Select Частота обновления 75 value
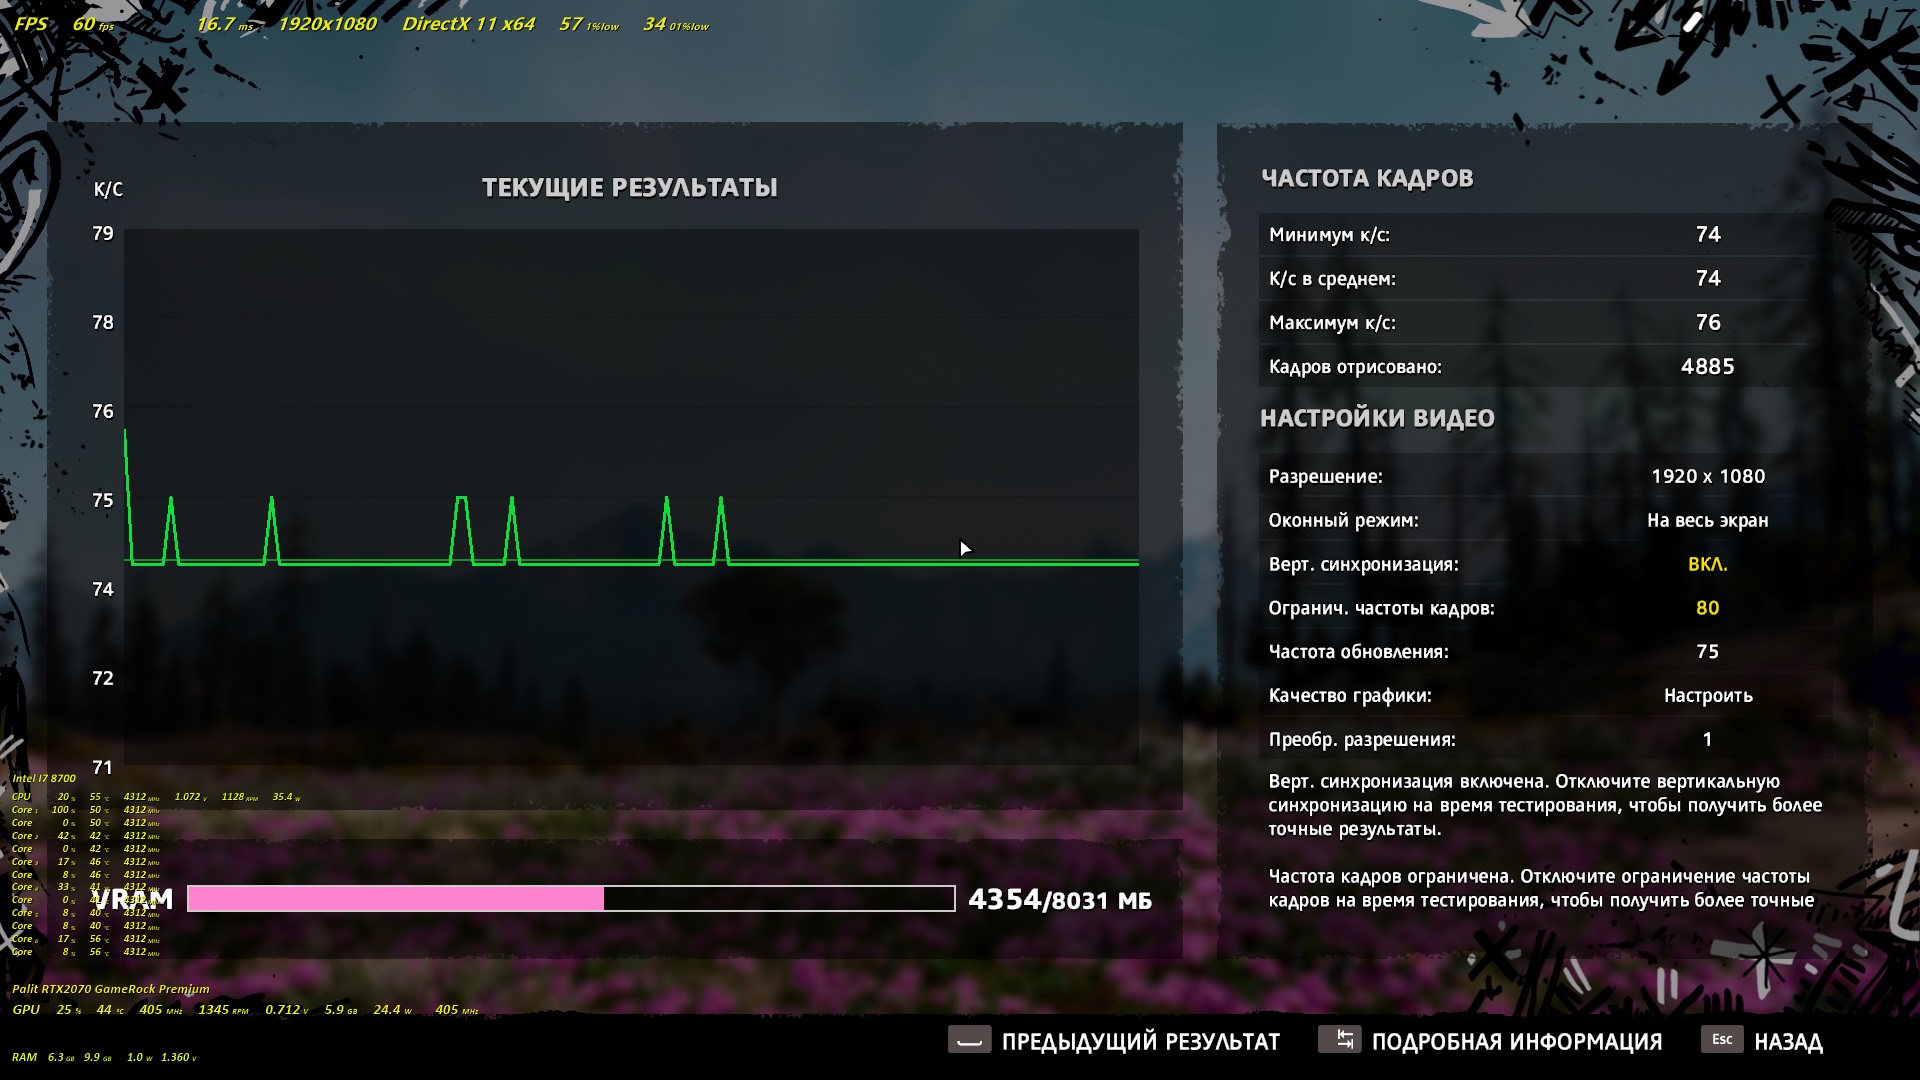 tap(1707, 652)
